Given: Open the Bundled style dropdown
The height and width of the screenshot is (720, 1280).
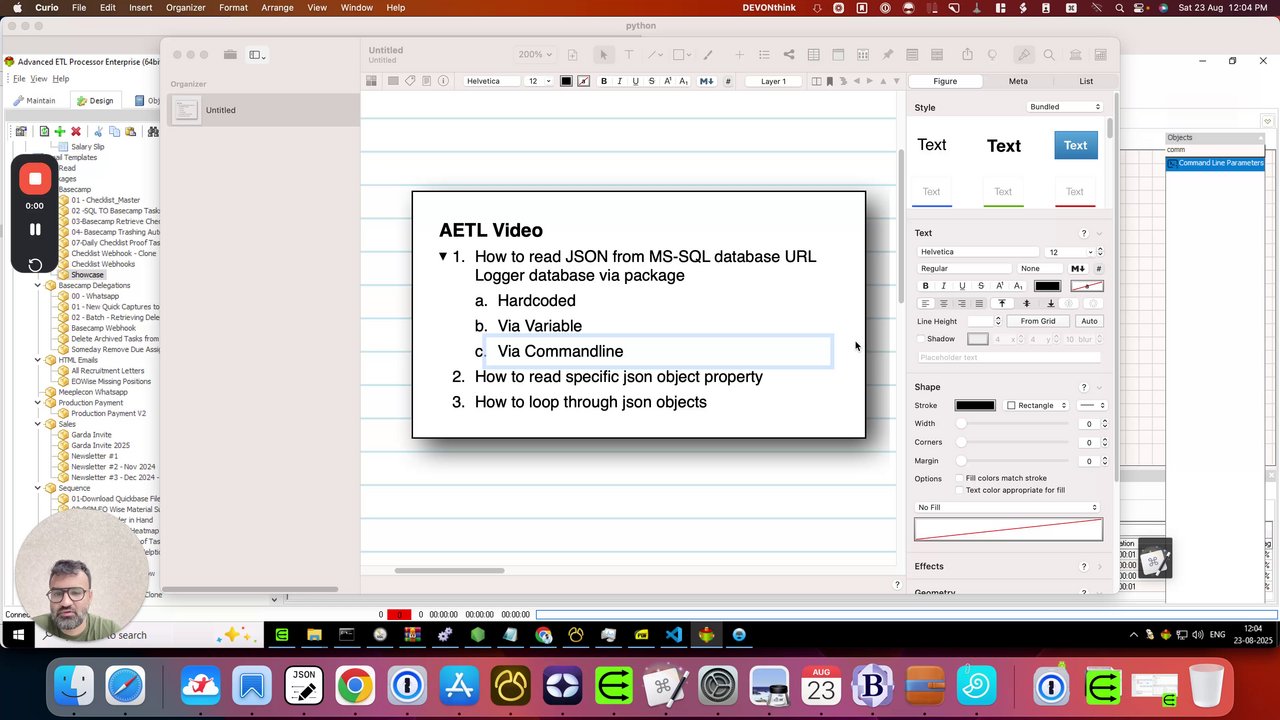Looking at the screenshot, I should tap(1065, 107).
